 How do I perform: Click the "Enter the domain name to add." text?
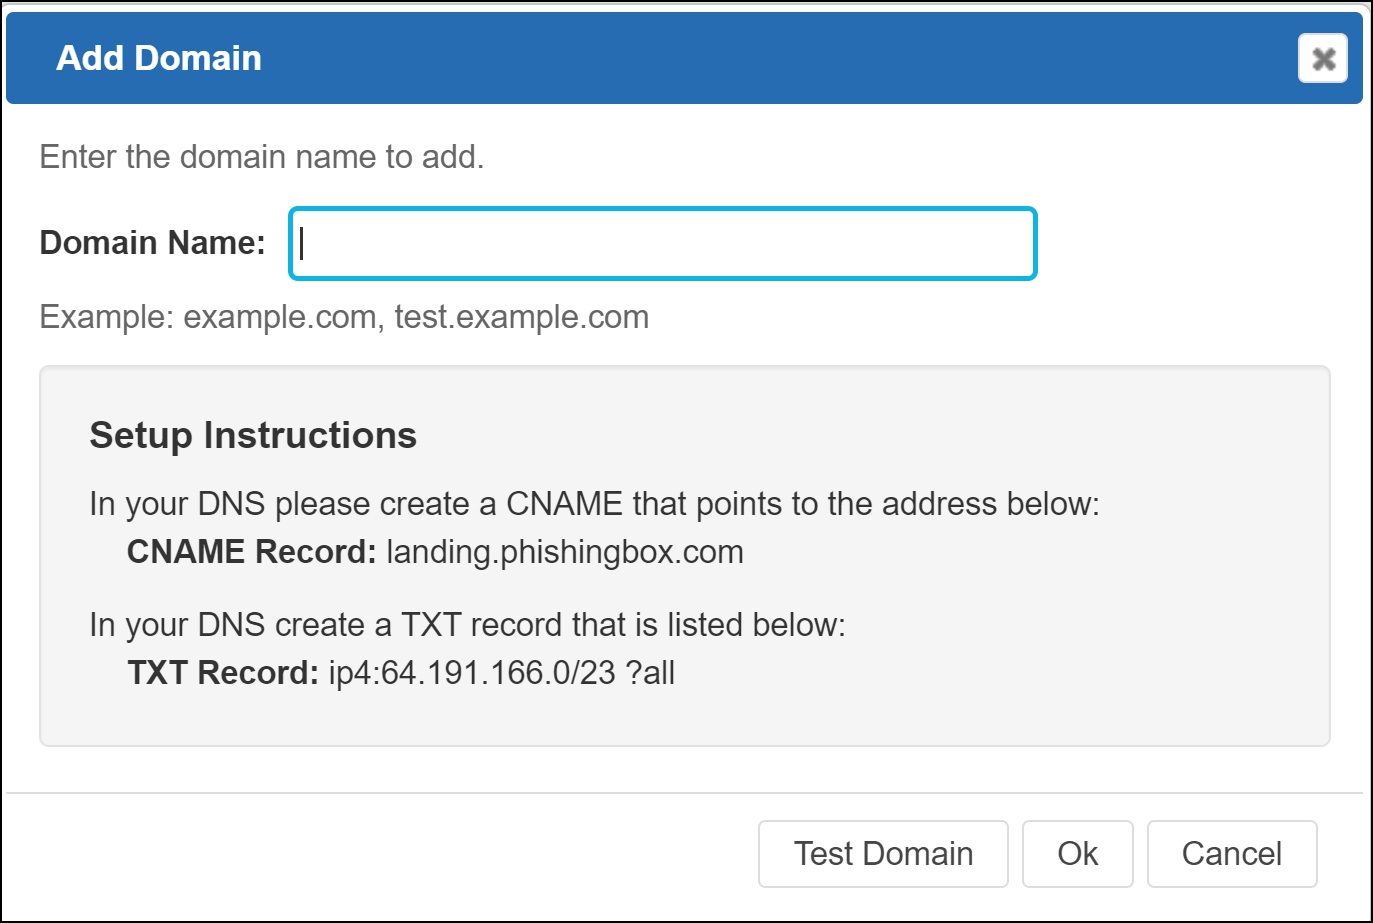pyautogui.click(x=261, y=157)
